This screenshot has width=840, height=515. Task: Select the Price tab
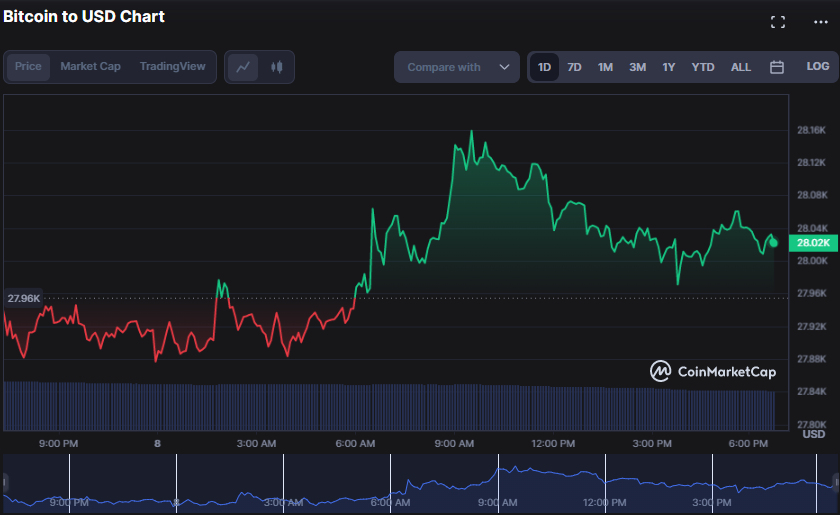coord(28,66)
